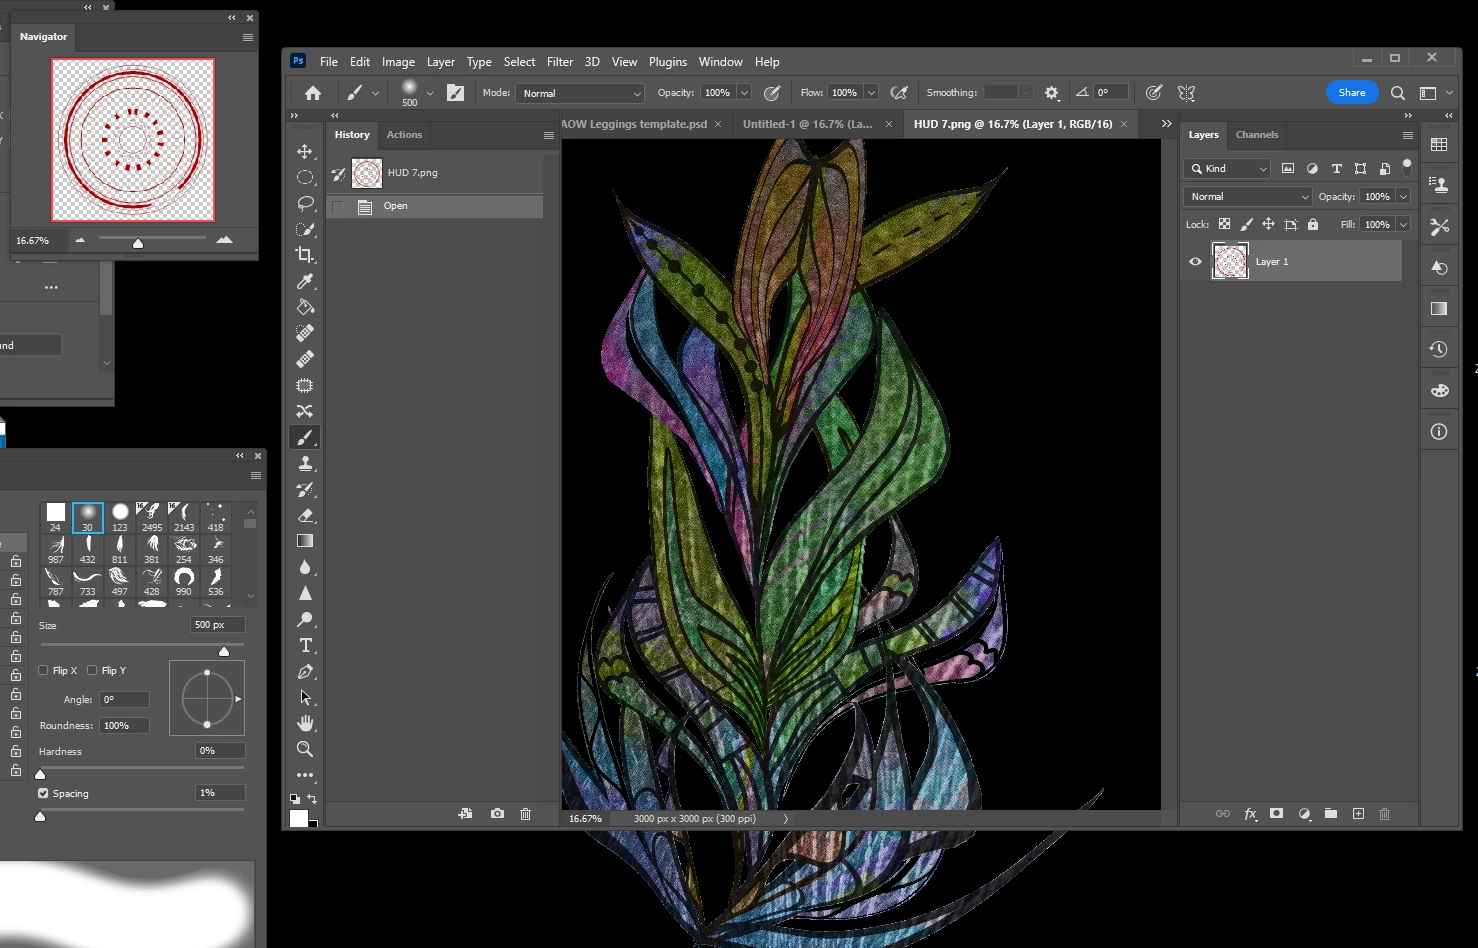This screenshot has height=948, width=1478.
Task: Open the layer Kind filter dropdown
Action: coord(1227,169)
